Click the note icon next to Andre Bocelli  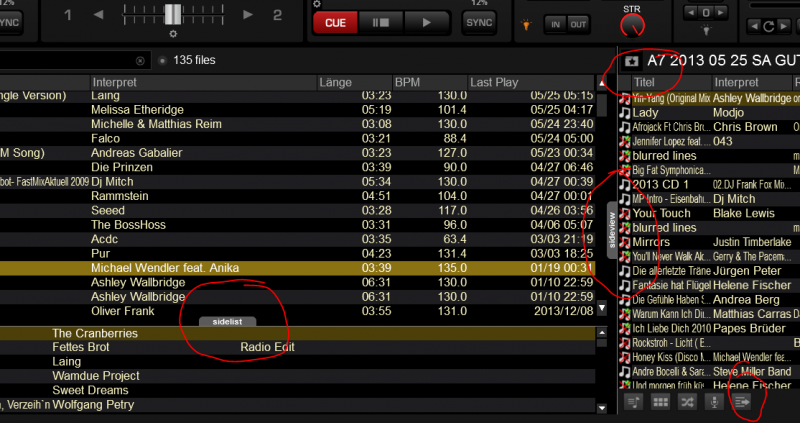[625, 371]
